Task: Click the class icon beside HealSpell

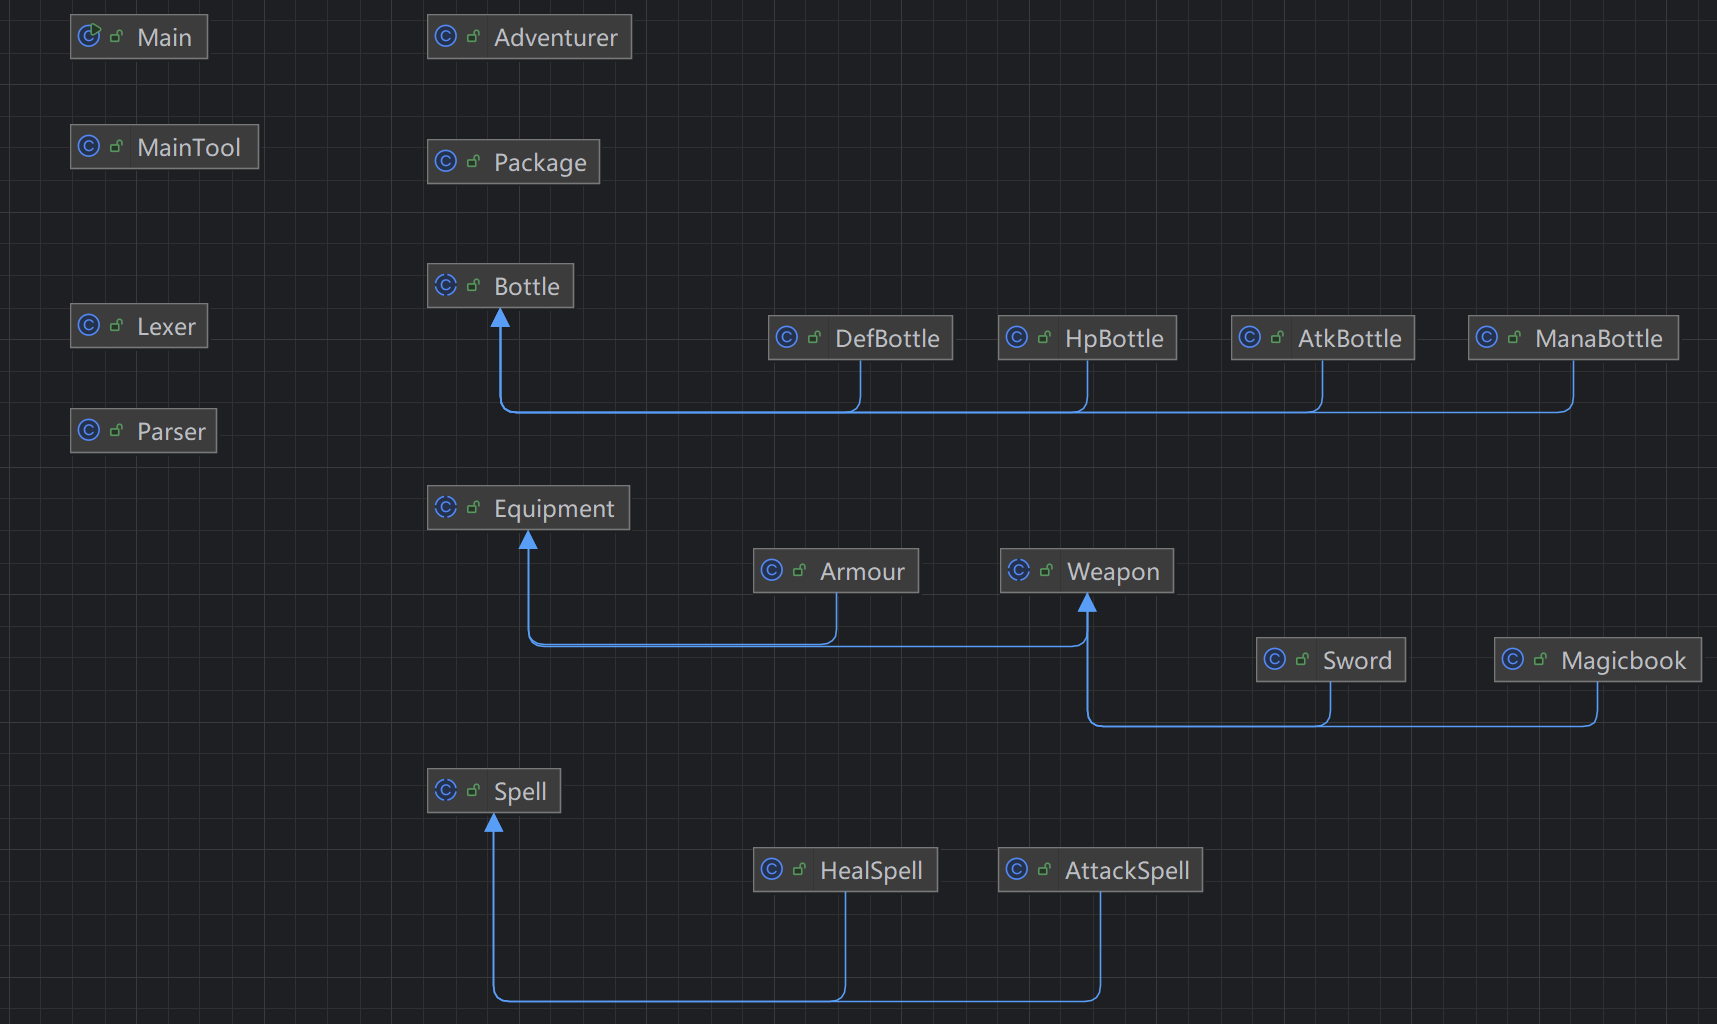Action: click(x=772, y=869)
